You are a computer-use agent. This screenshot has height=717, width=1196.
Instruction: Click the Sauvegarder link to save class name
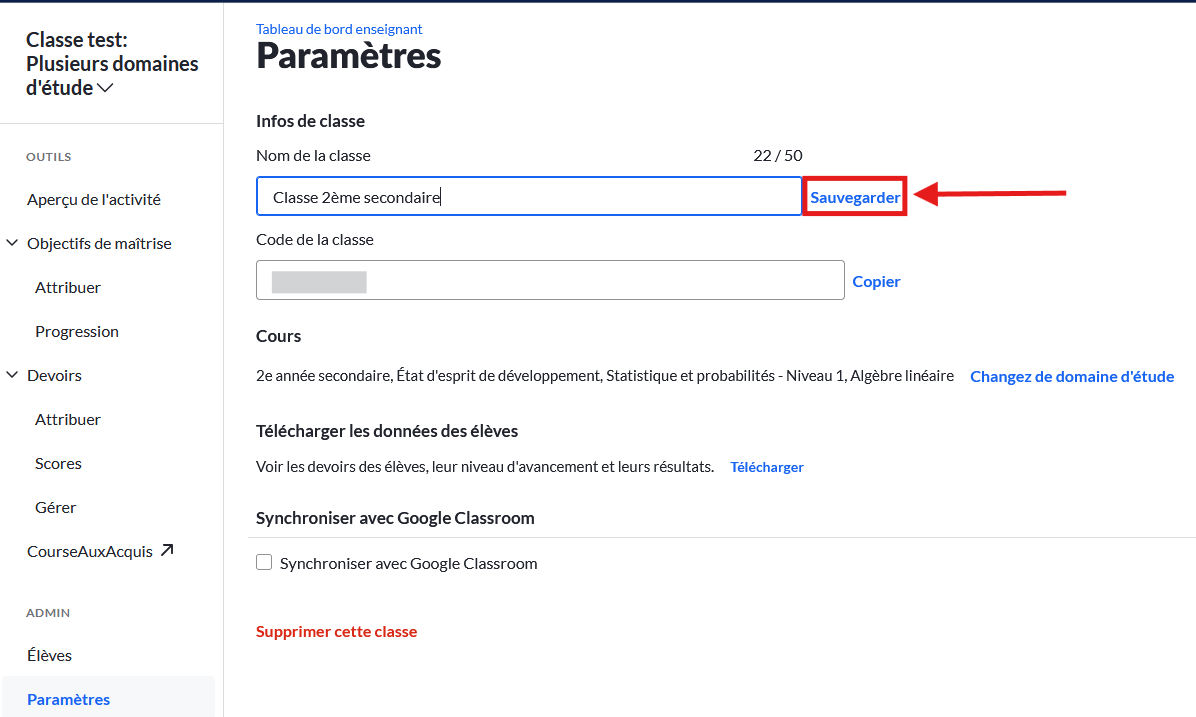pos(855,198)
